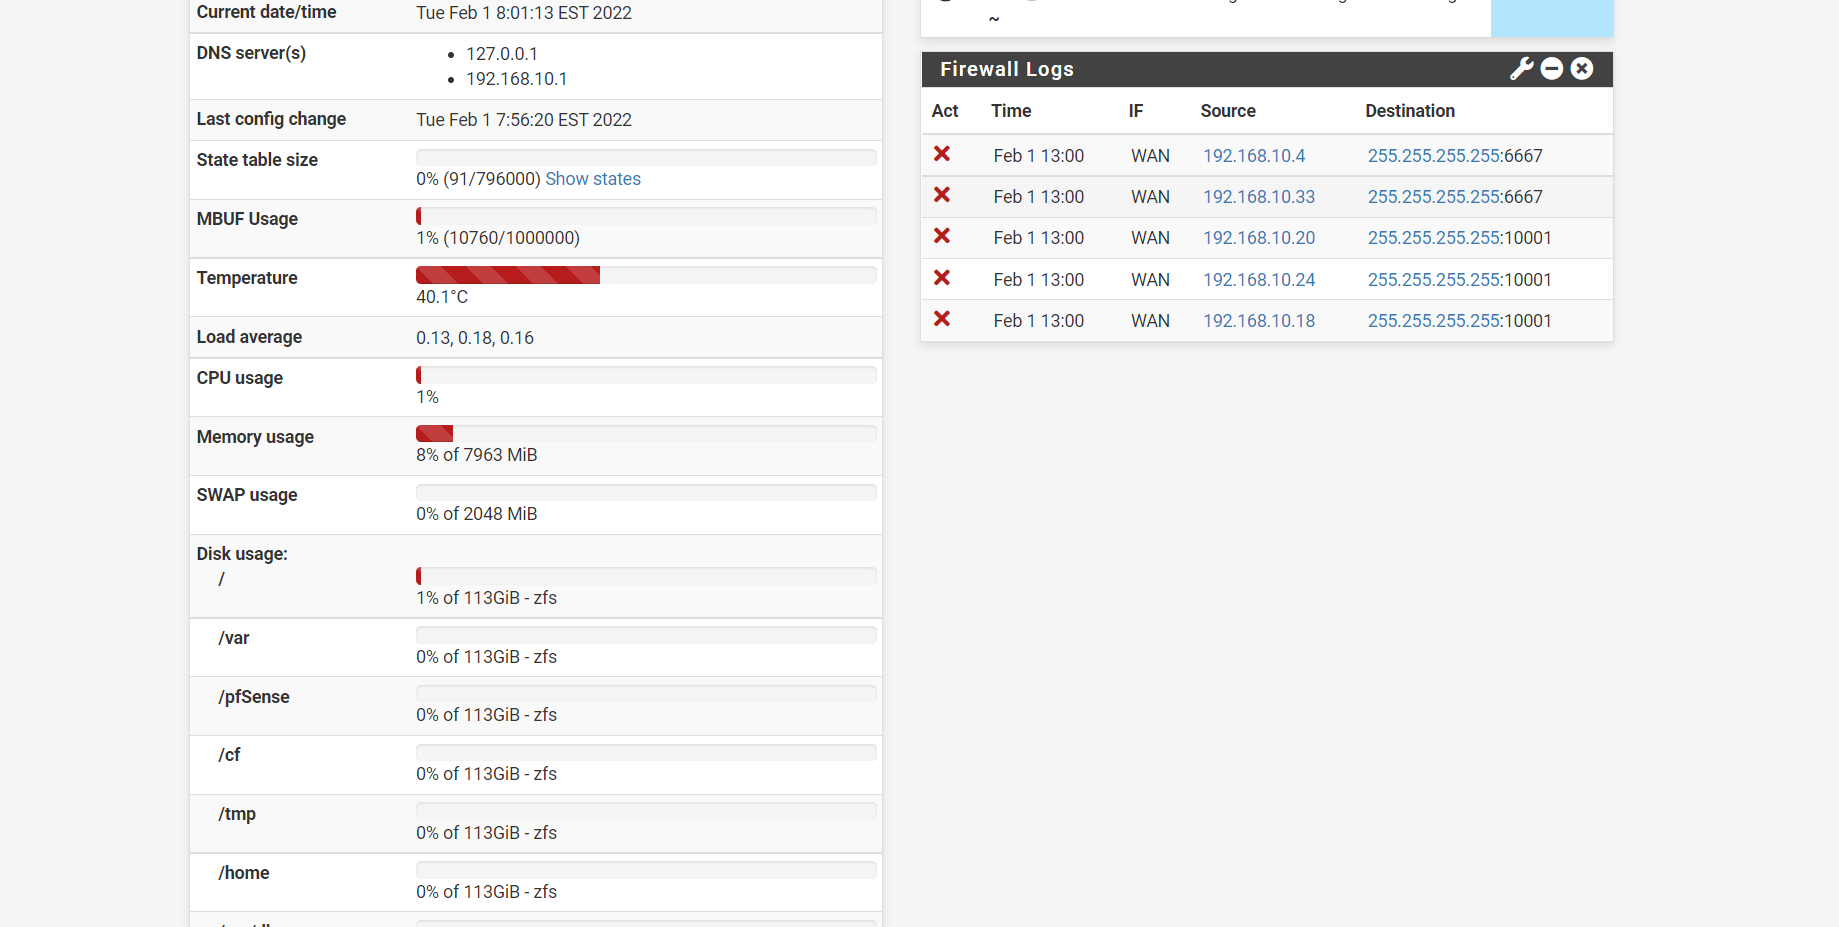Click the 40.1°C temperature value
Viewport: 1839px width, 927px height.
pos(442,297)
